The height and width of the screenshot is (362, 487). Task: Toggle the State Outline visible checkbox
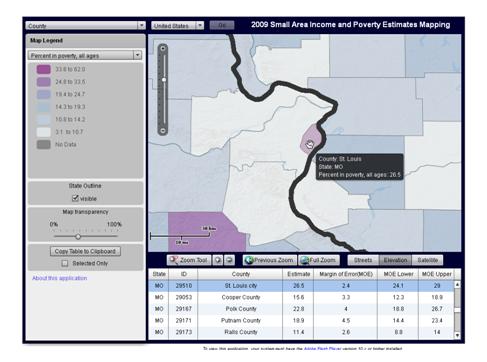click(75, 198)
